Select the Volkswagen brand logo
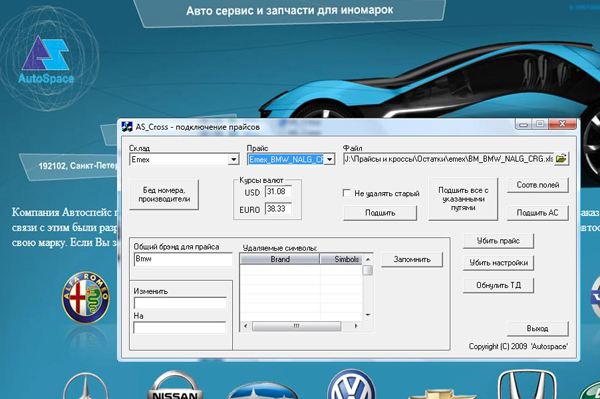This screenshot has height=399, width=600. click(x=352, y=384)
